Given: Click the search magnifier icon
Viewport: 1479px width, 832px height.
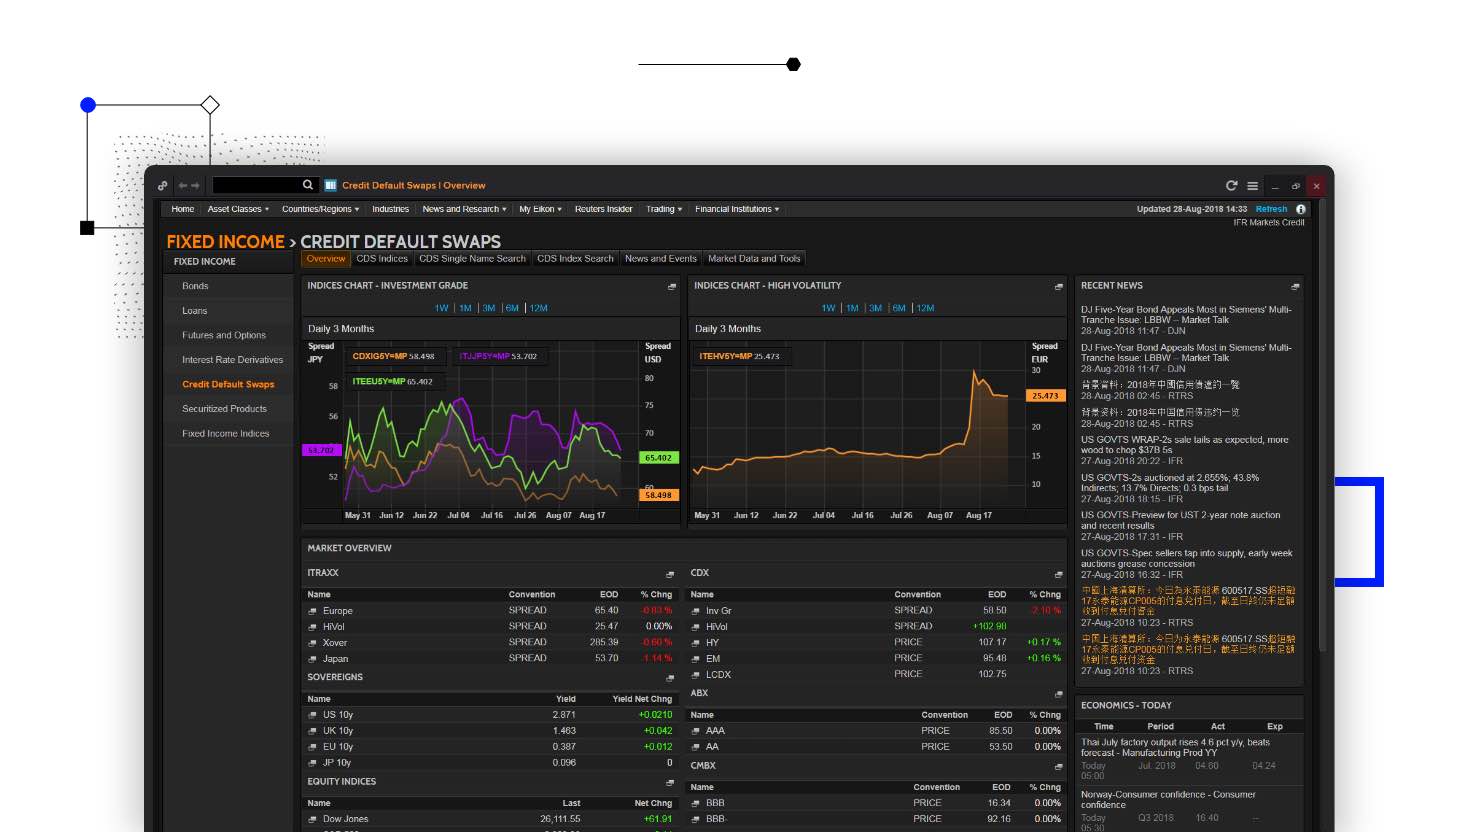Looking at the screenshot, I should coord(308,185).
